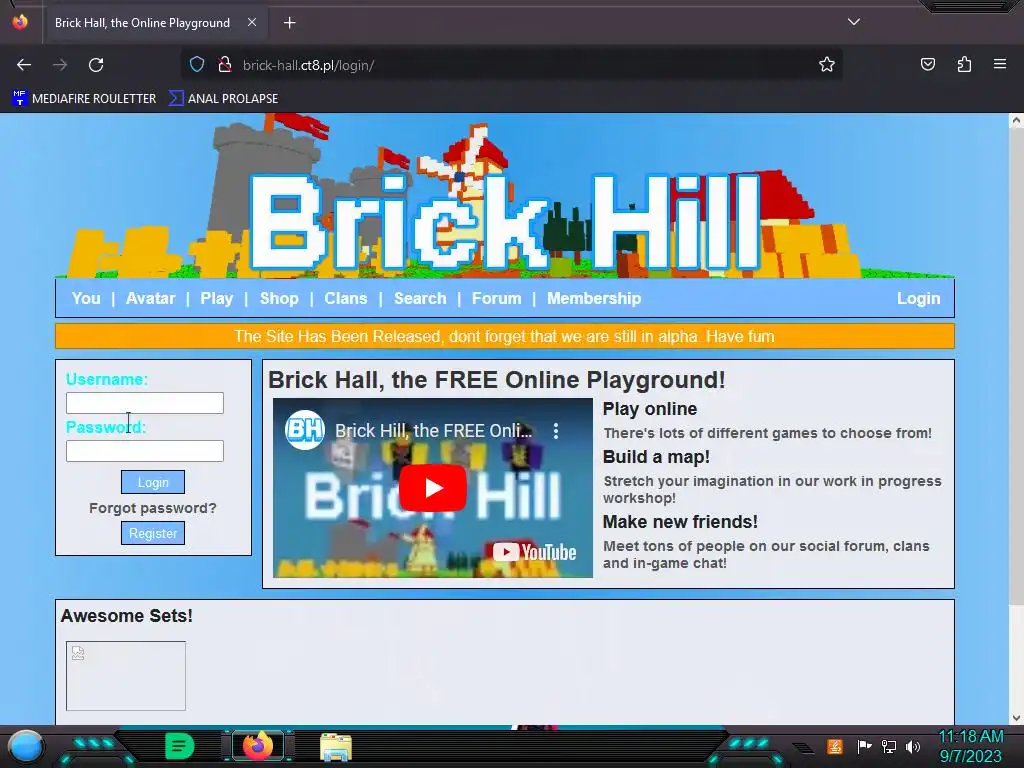Viewport: 1024px width, 768px height.
Task: Click the Firefox icon in the taskbar
Action: tap(257, 746)
